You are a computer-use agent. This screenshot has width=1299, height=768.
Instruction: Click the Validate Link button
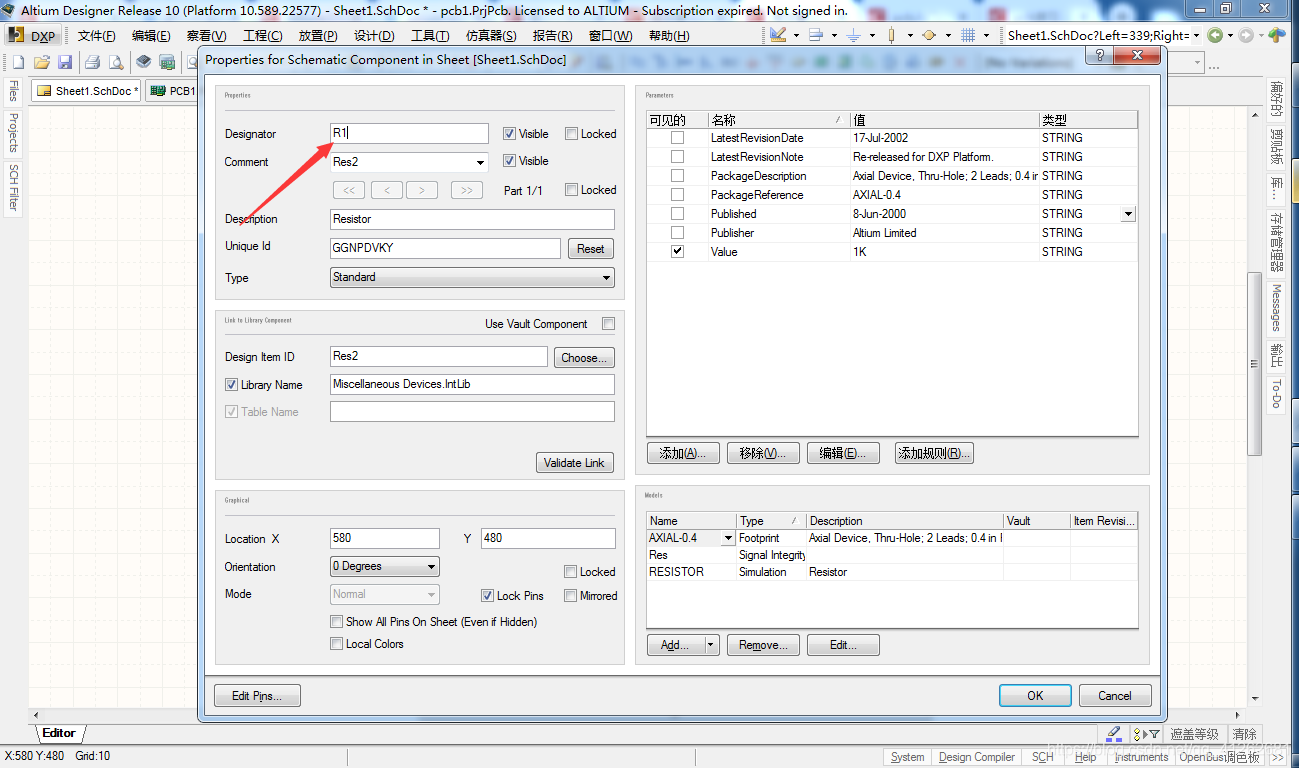(x=575, y=463)
